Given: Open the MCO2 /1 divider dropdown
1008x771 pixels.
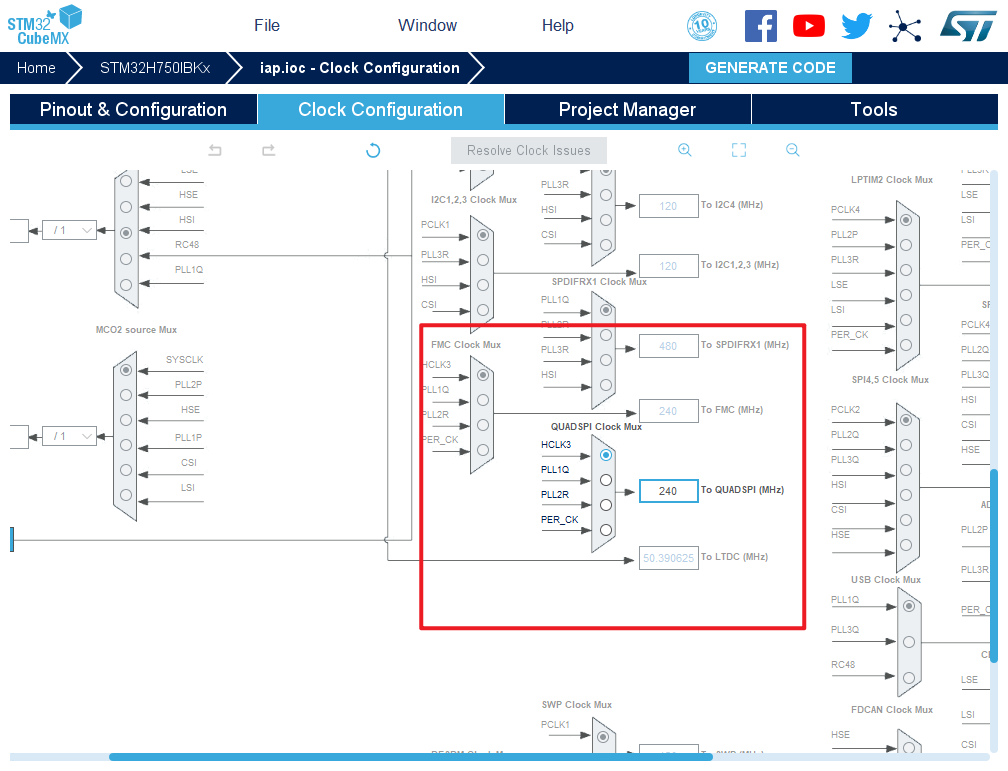Looking at the screenshot, I should (x=69, y=436).
